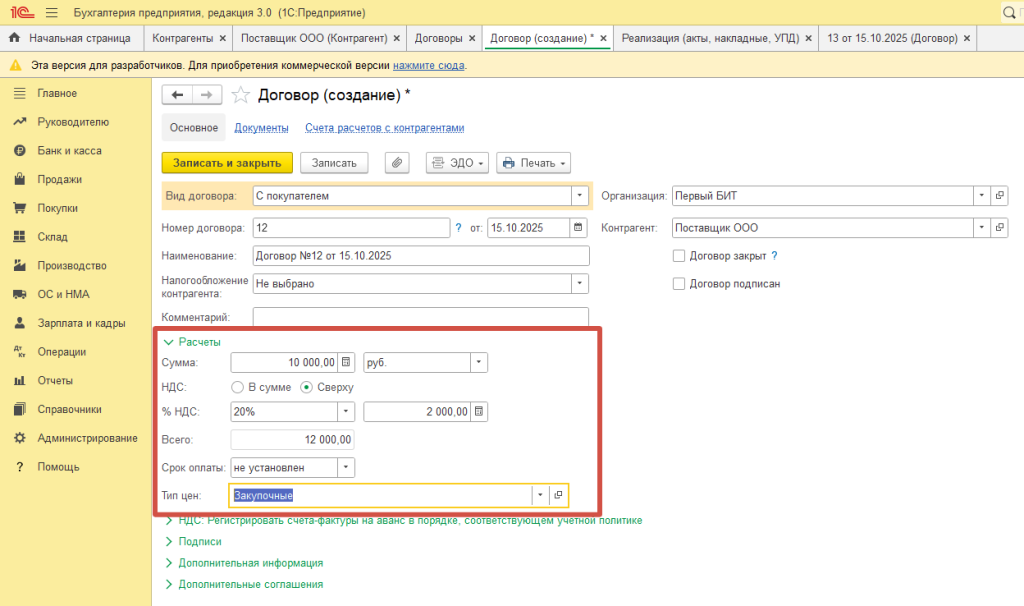Select the В сумме VAT radio option
The height and width of the screenshot is (606, 1024).
pyautogui.click(x=237, y=387)
